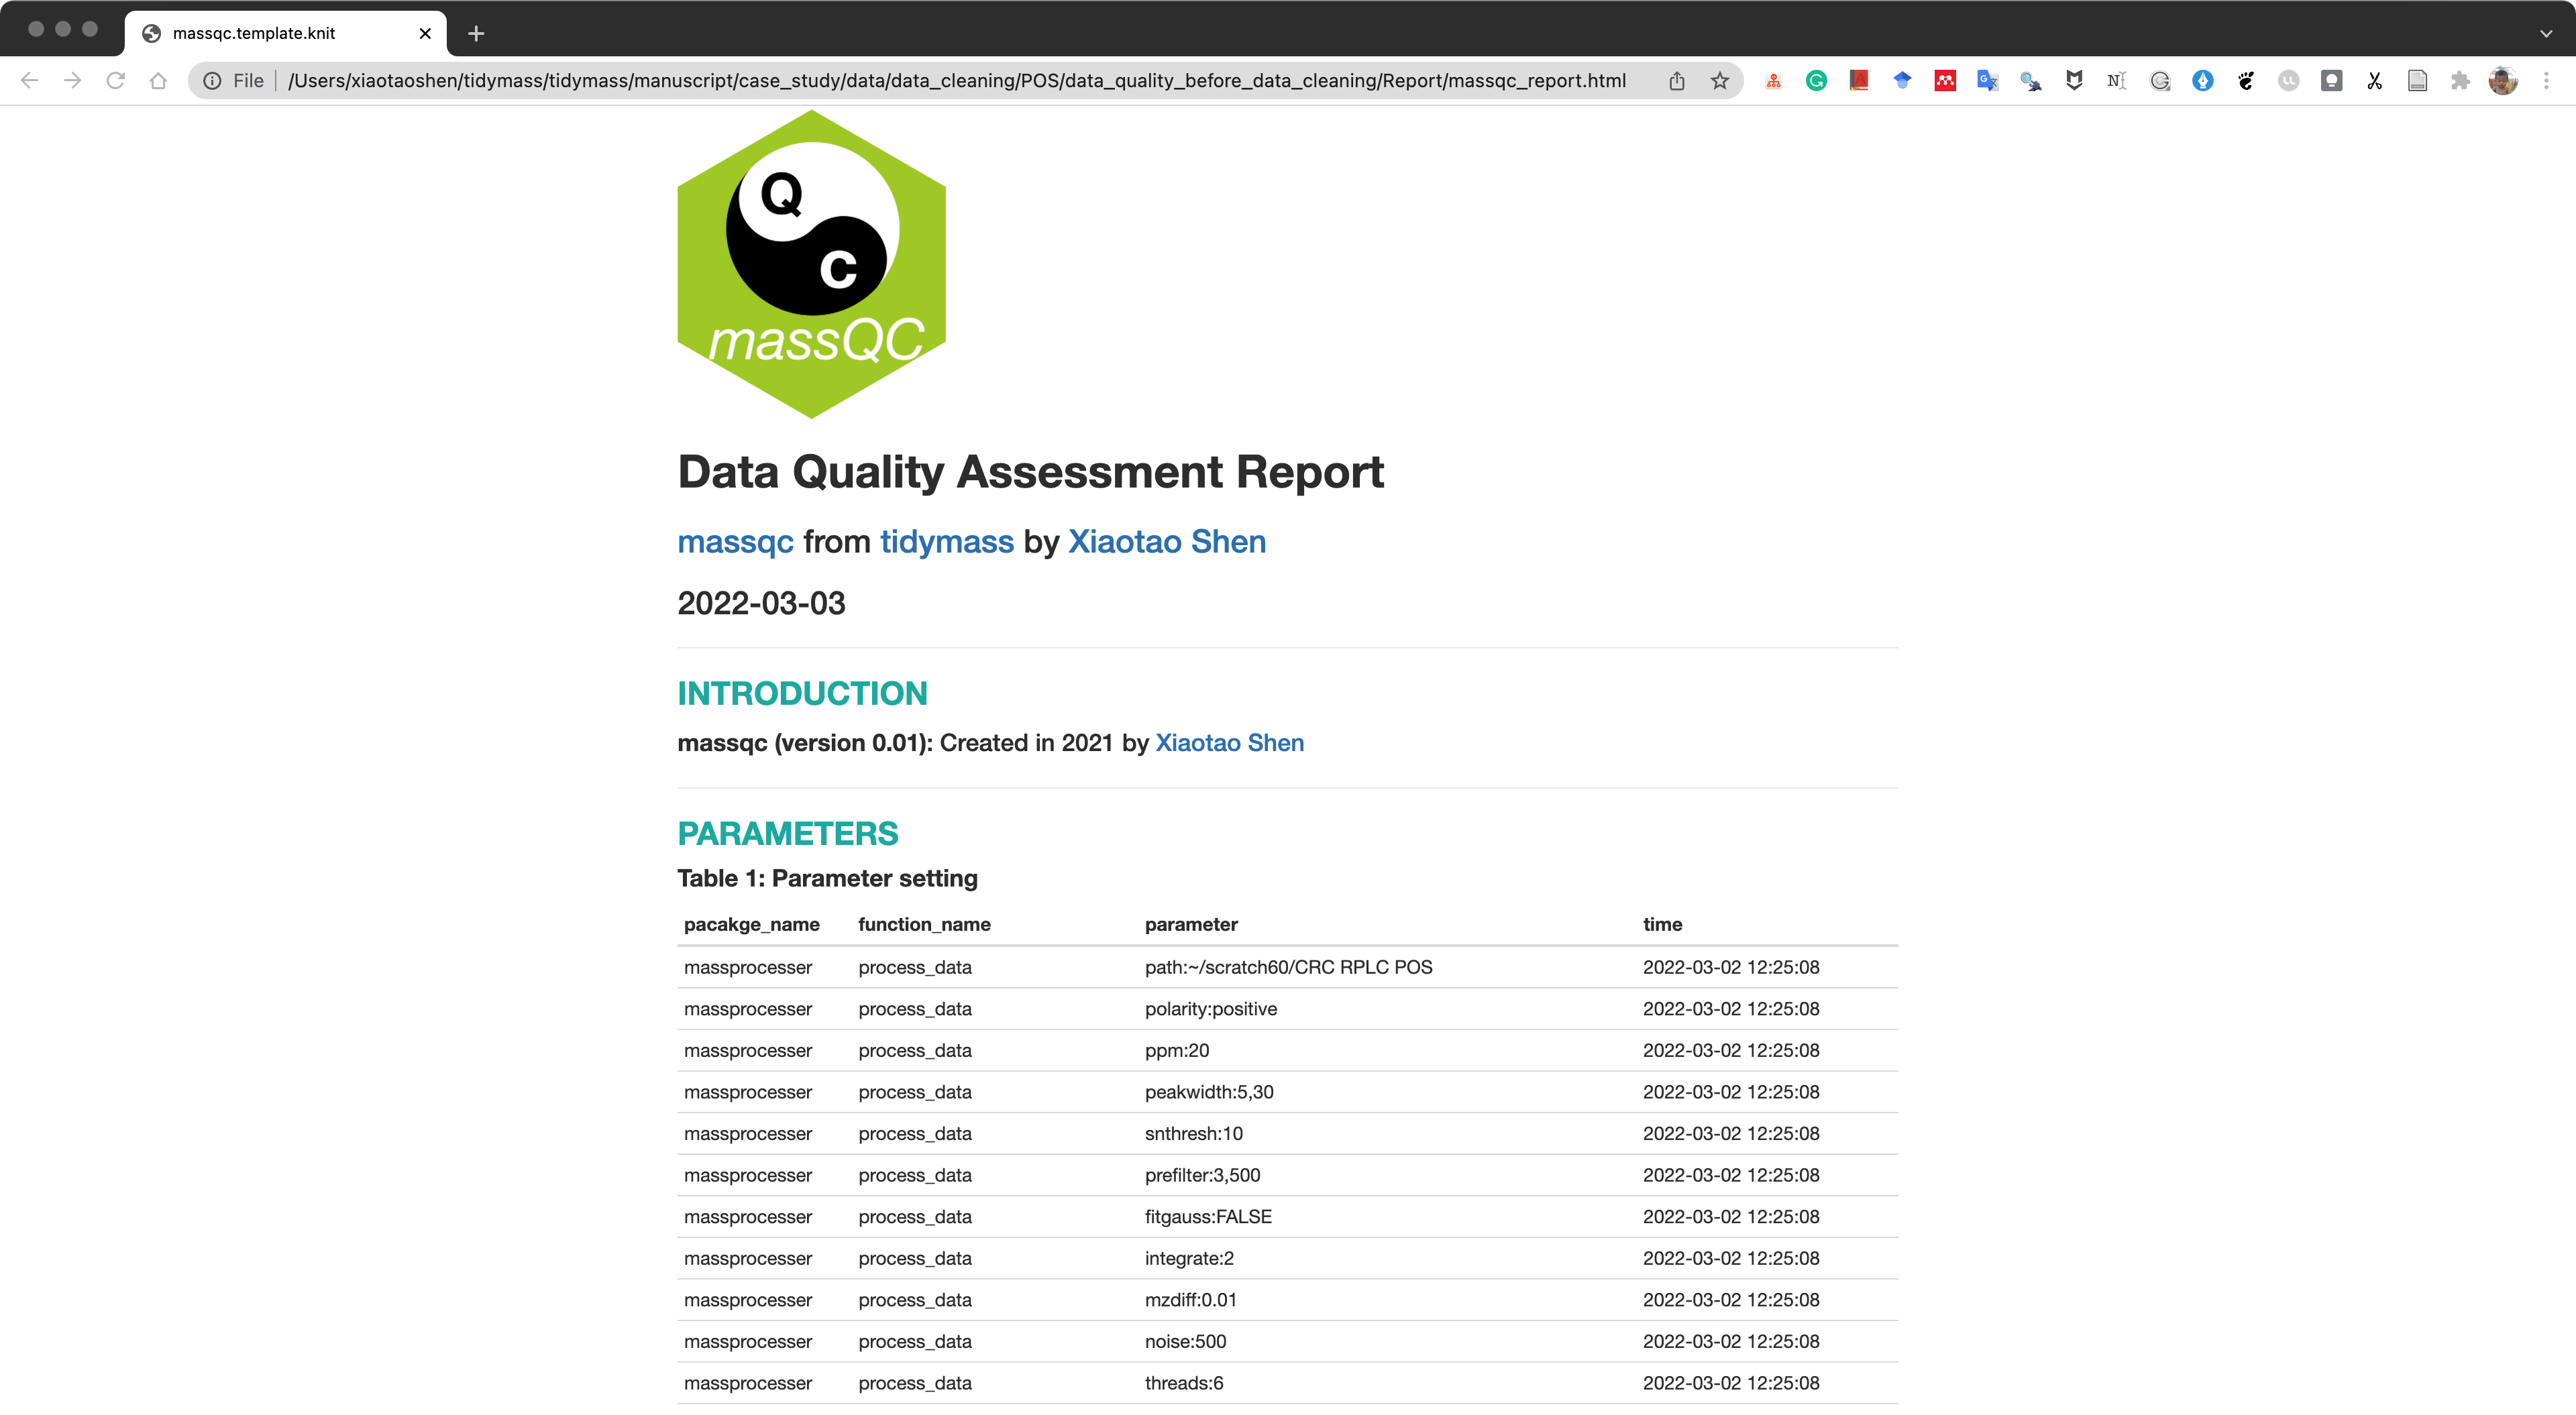The height and width of the screenshot is (1415, 2576).
Task: Select the threads:6 cell
Action: pyautogui.click(x=1184, y=1384)
